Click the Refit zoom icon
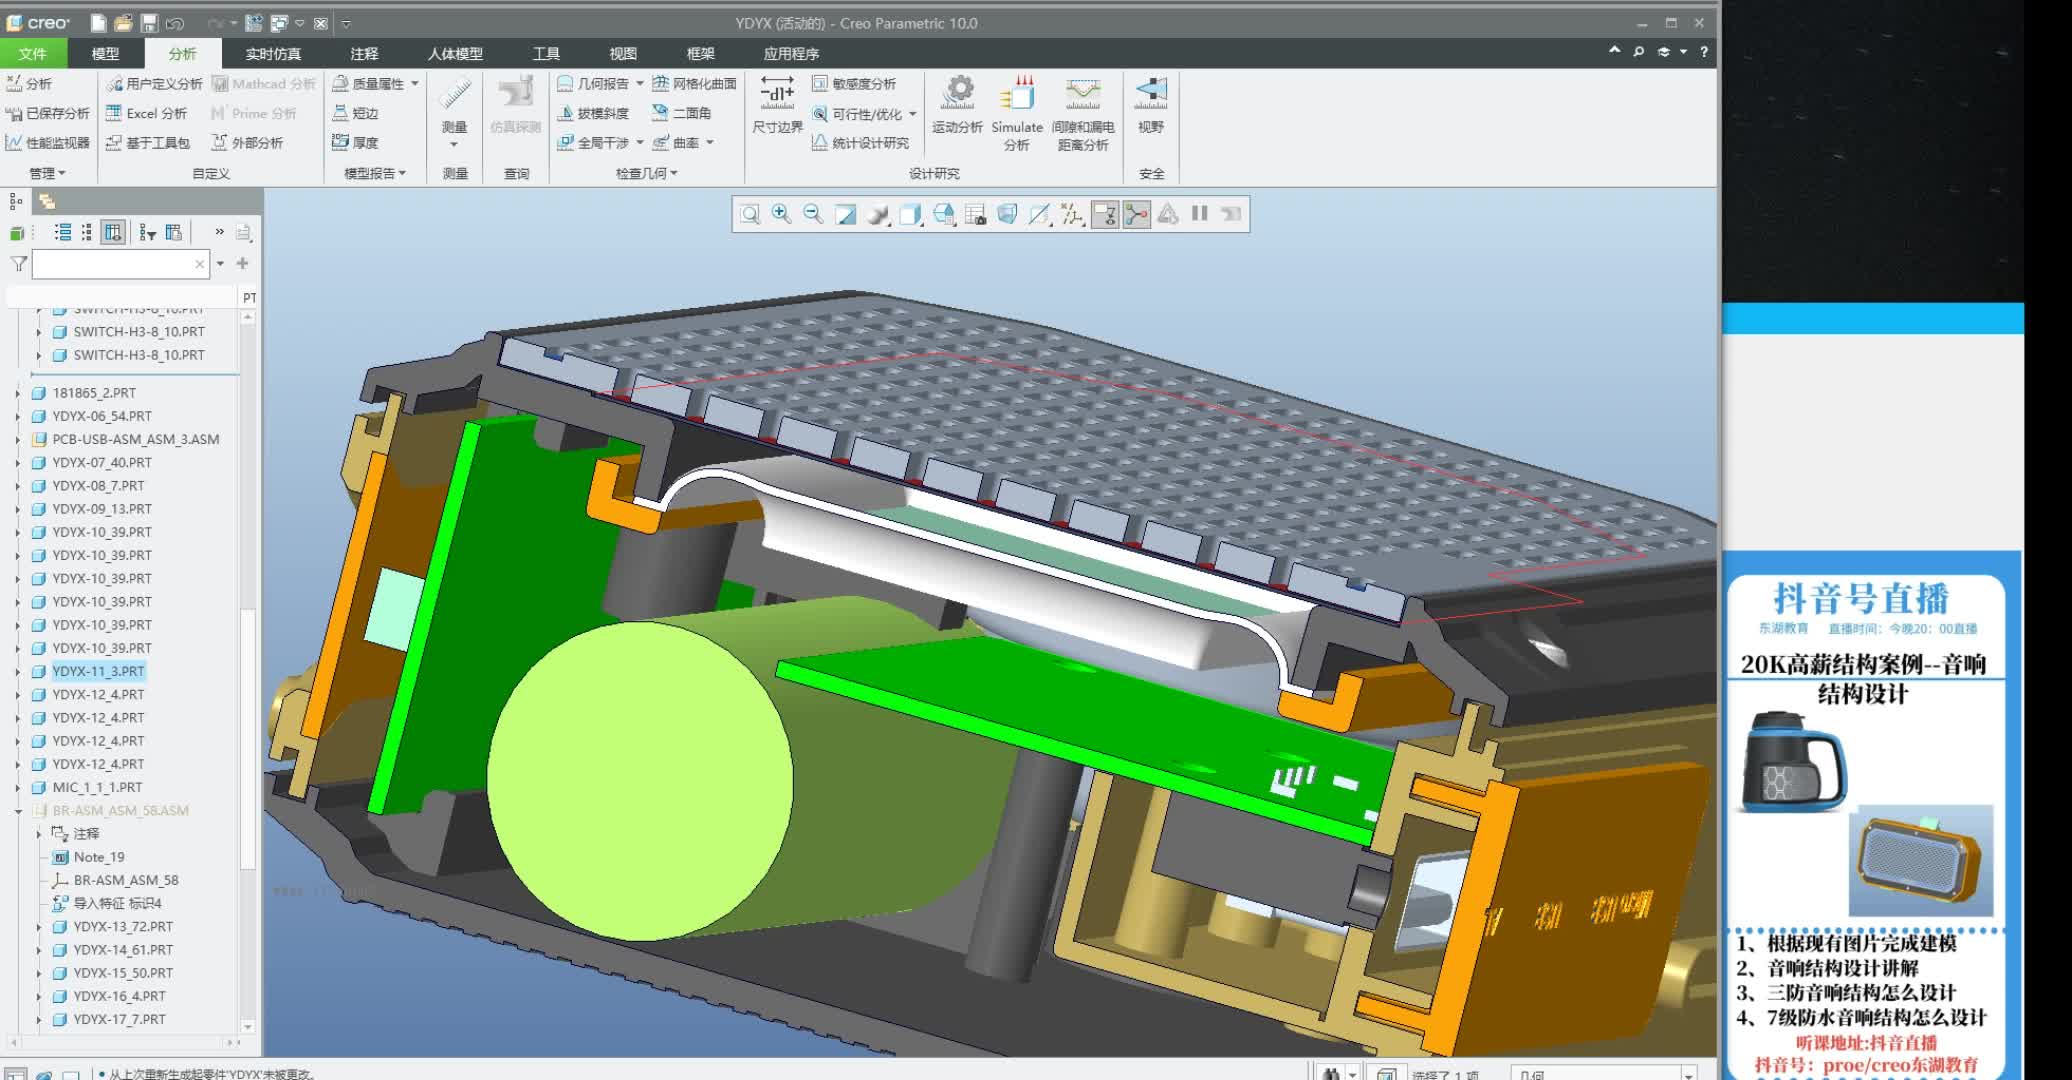The image size is (2072, 1080). [x=749, y=214]
